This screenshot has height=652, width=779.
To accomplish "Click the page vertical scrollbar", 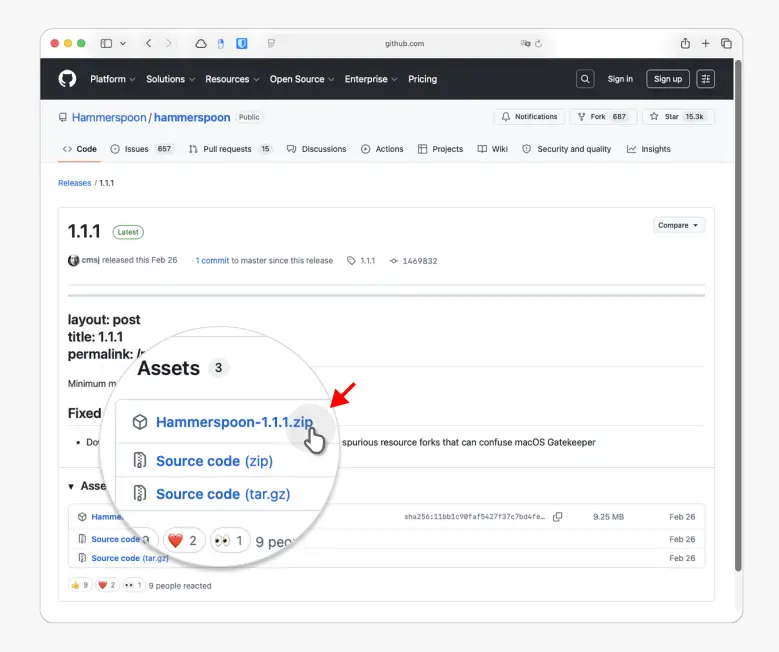I will pyautogui.click(x=738, y=316).
